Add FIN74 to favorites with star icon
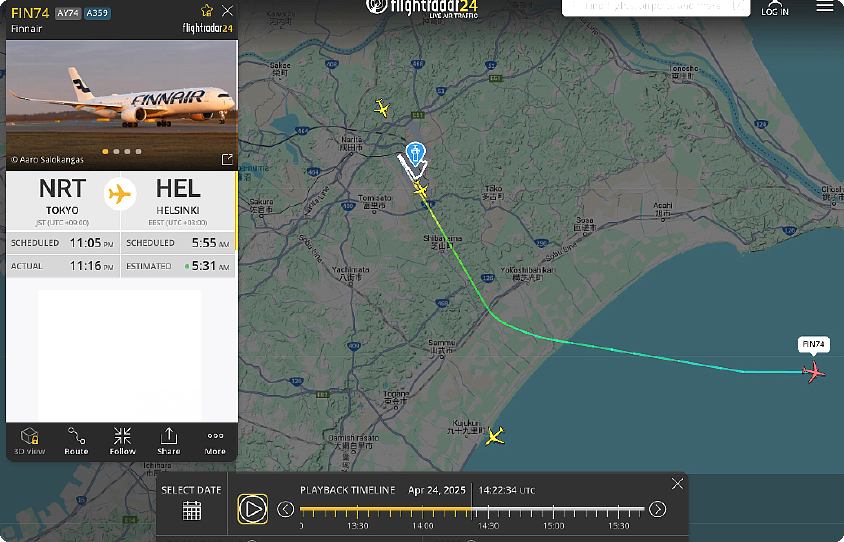The height and width of the screenshot is (542, 844). tap(207, 11)
